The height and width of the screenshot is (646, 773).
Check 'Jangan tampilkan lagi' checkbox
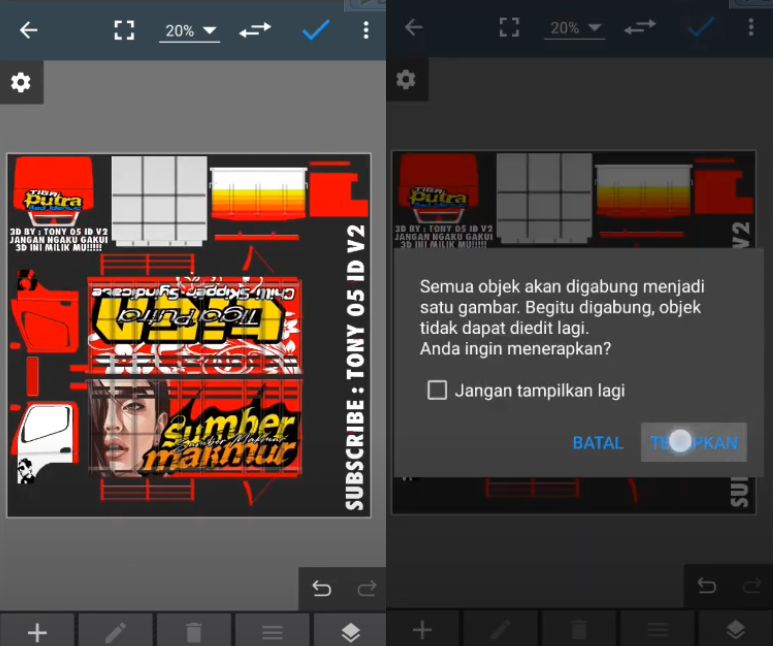tap(437, 390)
